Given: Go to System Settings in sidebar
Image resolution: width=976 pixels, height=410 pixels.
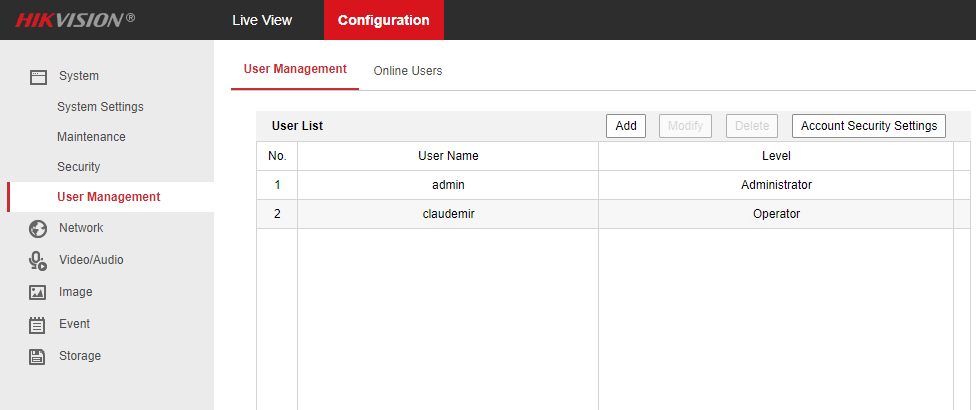Looking at the screenshot, I should (x=100, y=107).
